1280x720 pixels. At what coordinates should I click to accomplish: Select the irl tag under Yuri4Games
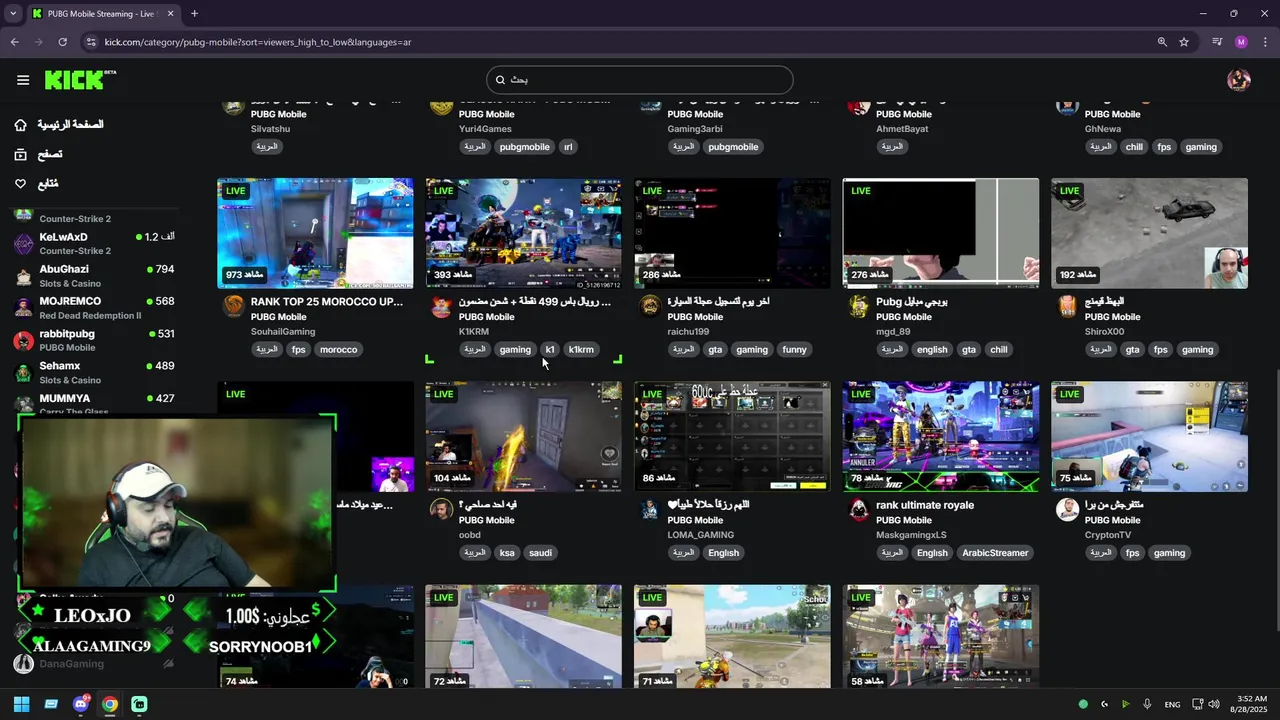[568, 147]
